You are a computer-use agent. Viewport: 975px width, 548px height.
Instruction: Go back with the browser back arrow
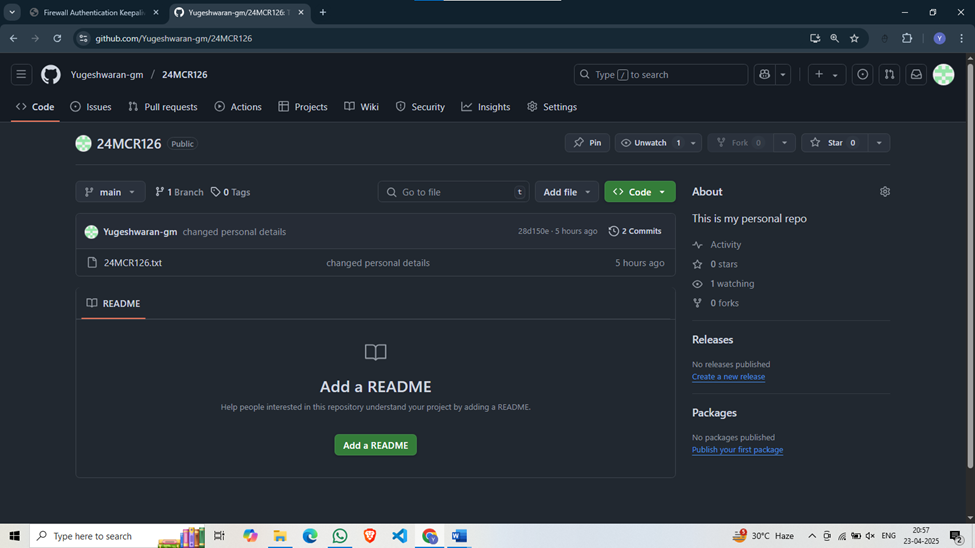pos(14,39)
